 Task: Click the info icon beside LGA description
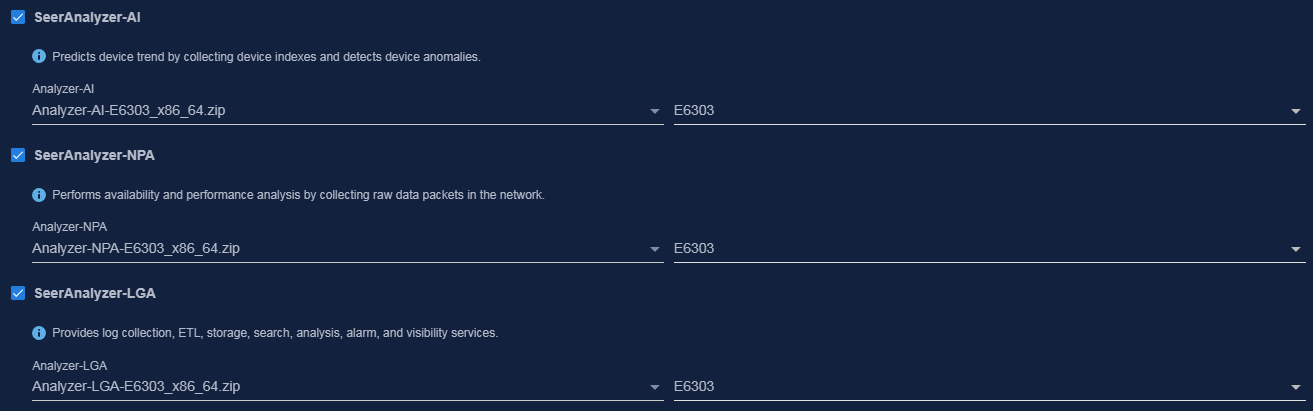click(39, 332)
